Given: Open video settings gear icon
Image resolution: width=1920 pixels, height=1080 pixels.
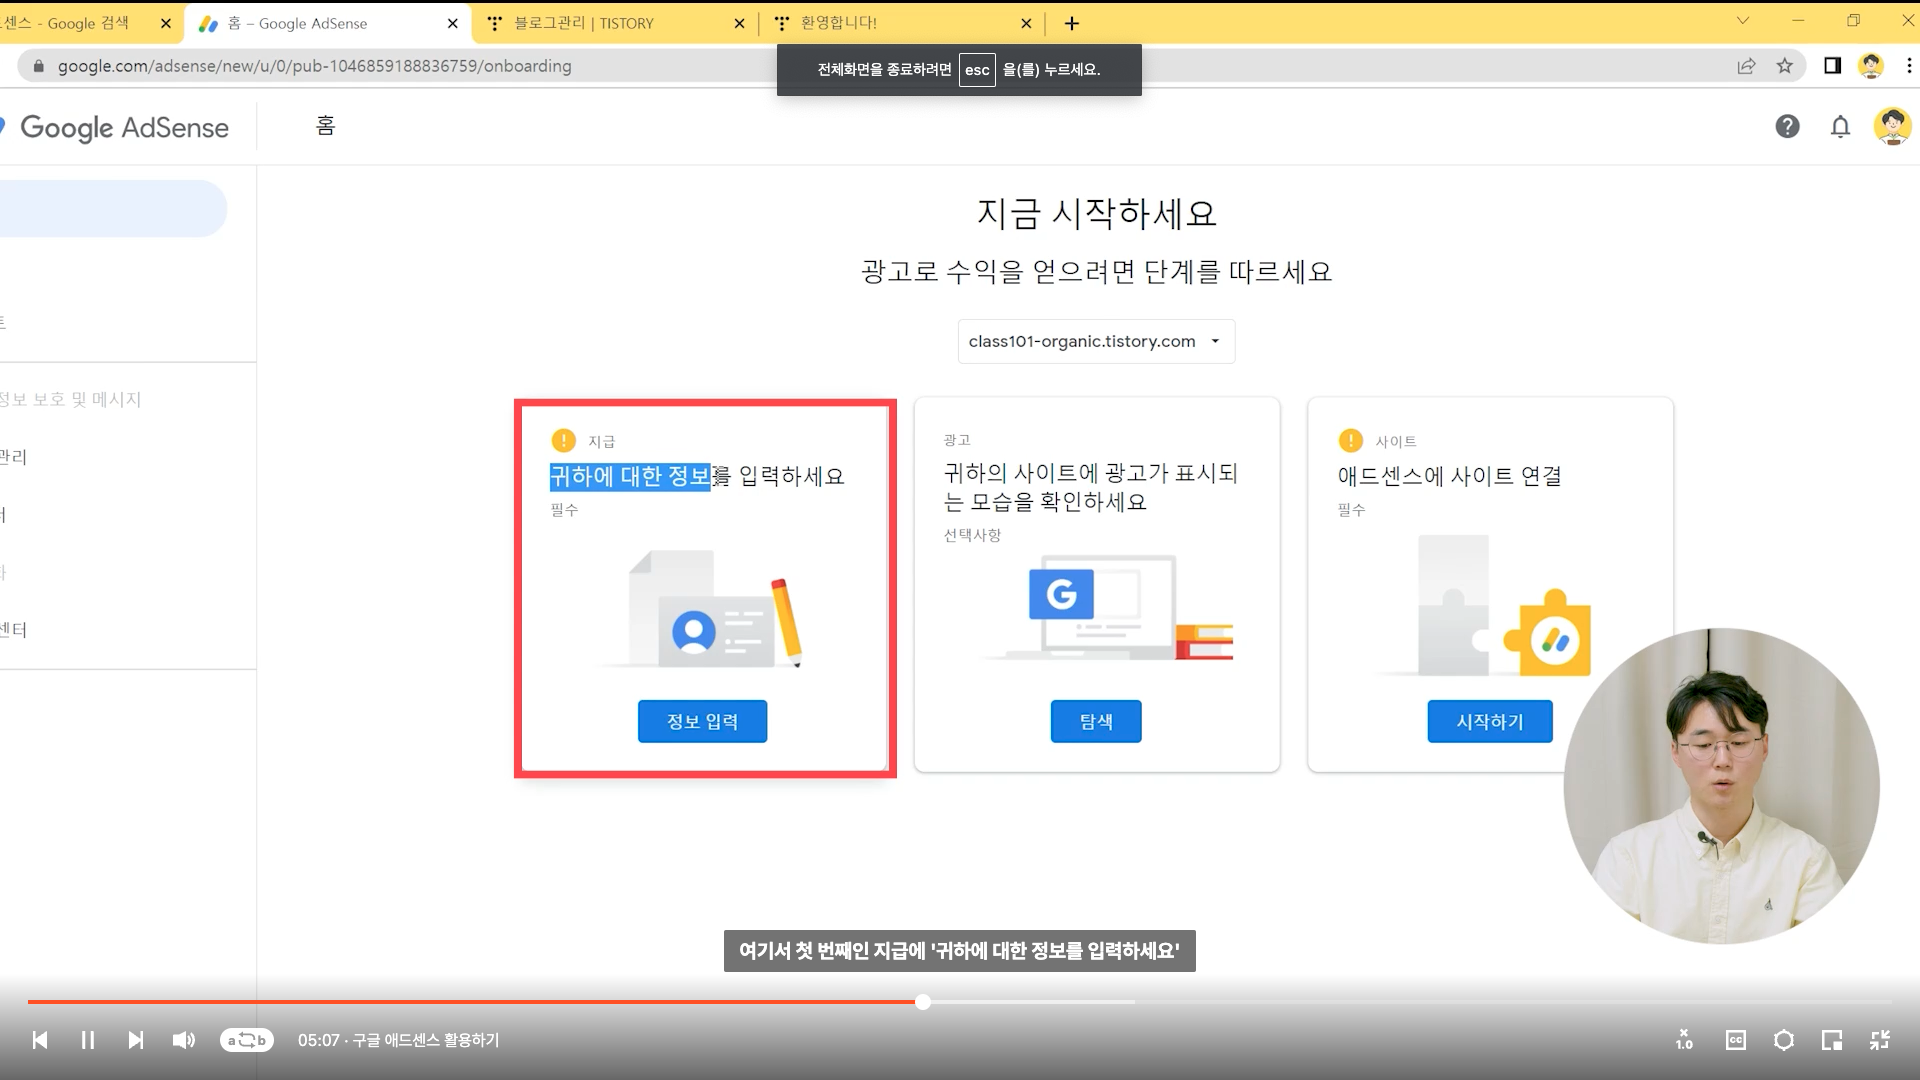Looking at the screenshot, I should (x=1783, y=1040).
